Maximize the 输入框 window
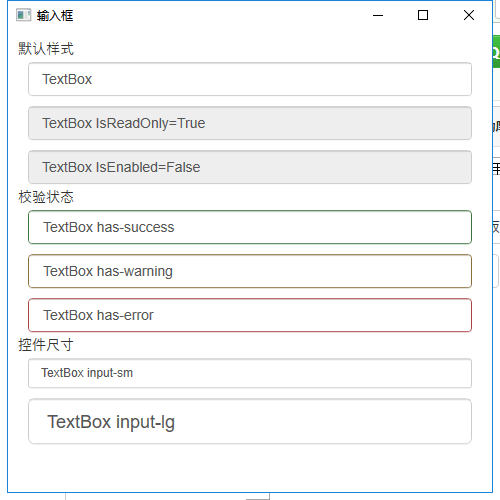Image resolution: width=500 pixels, height=500 pixels. (x=423, y=15)
